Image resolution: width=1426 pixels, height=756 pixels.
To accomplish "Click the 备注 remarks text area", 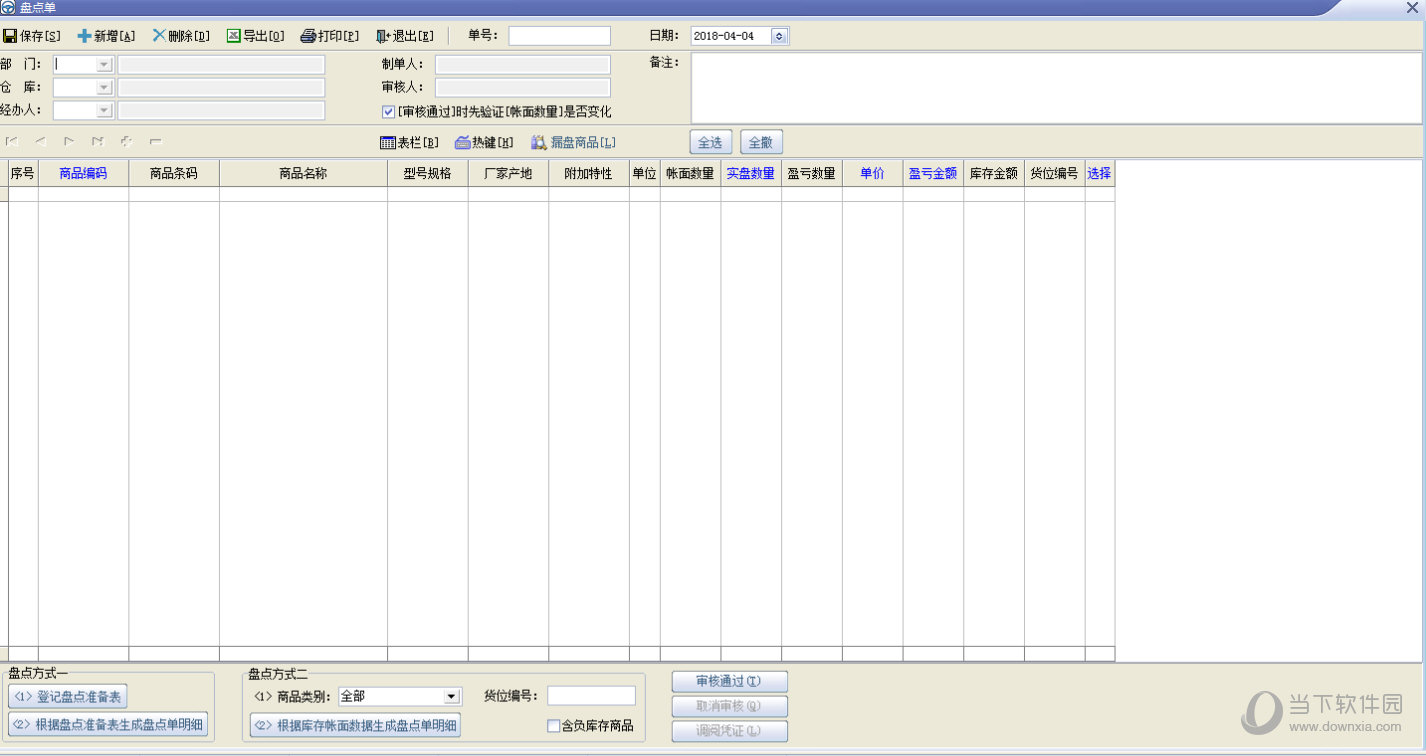I will pos(1056,87).
